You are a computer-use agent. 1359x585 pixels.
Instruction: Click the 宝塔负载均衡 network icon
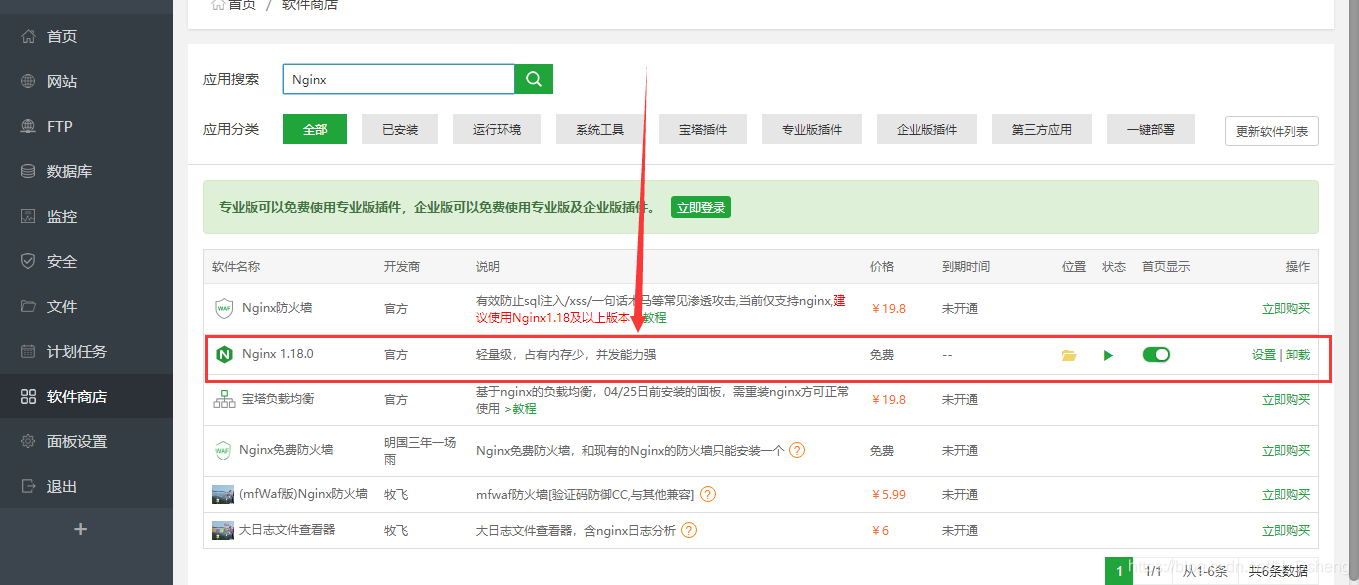coord(224,400)
